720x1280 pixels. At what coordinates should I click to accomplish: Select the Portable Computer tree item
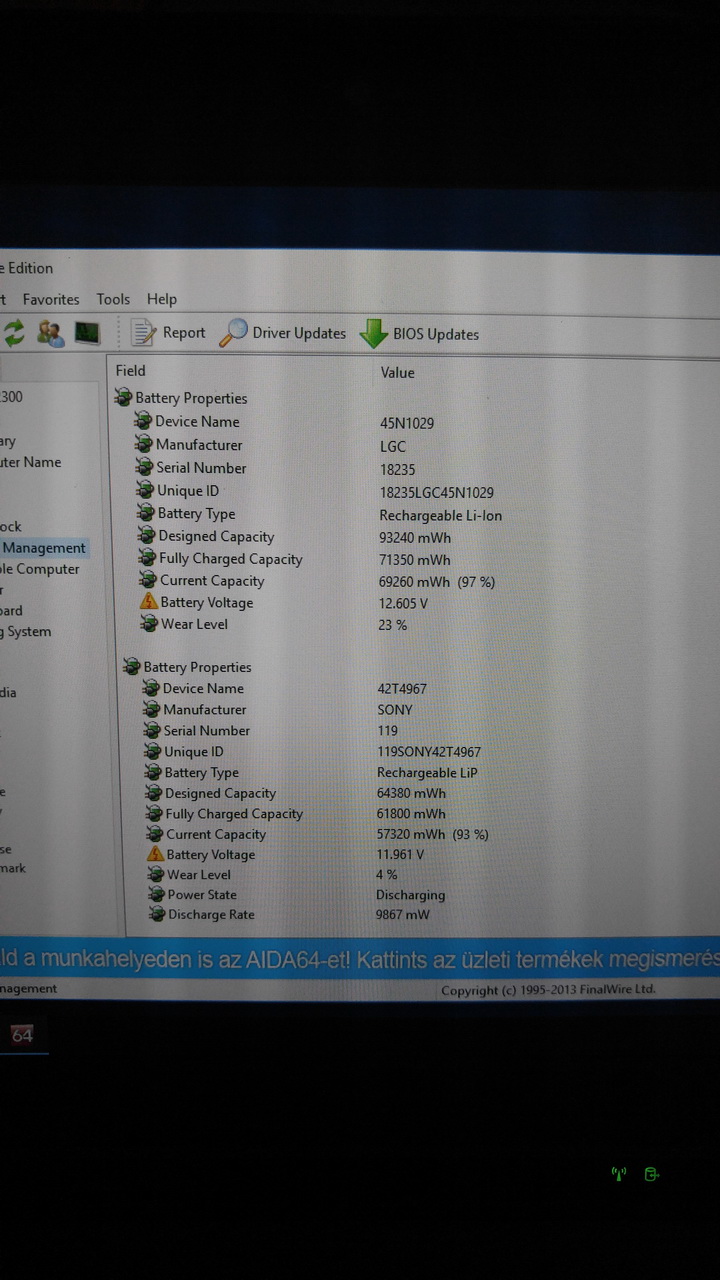pos(40,569)
